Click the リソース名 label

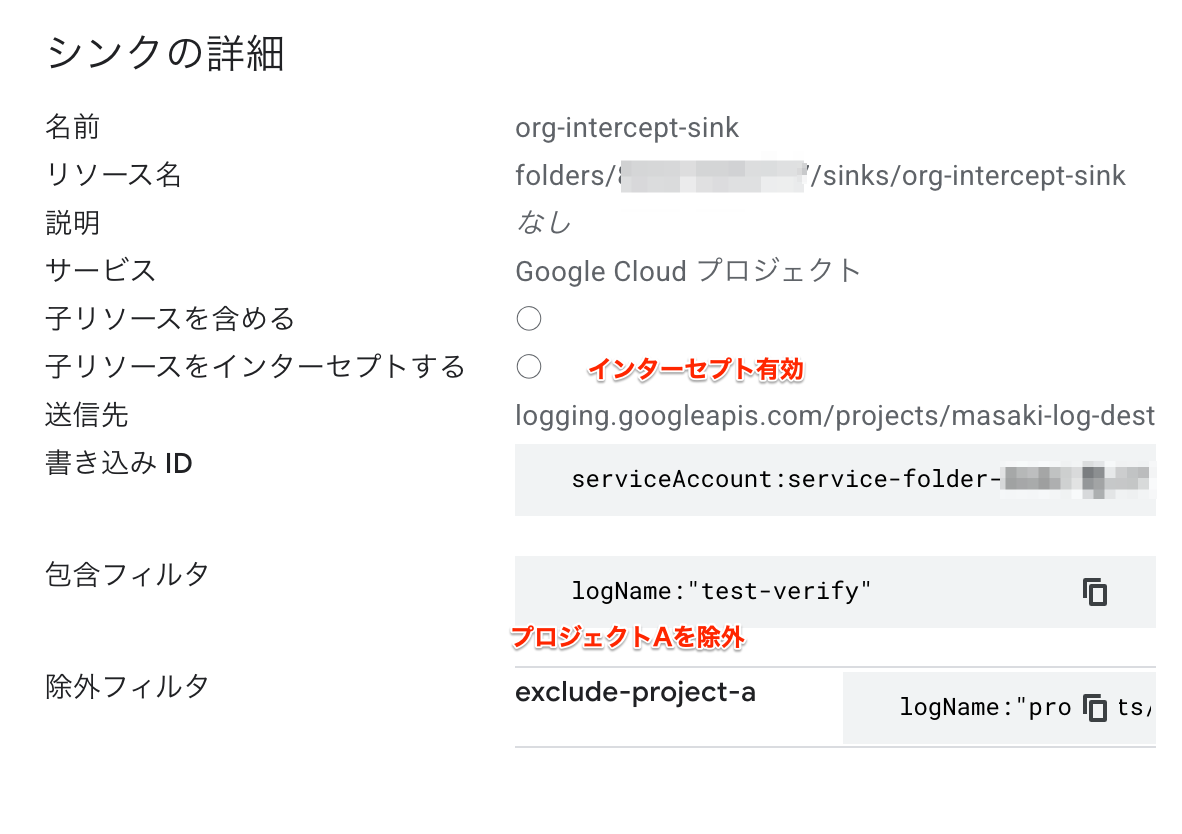pos(113,175)
